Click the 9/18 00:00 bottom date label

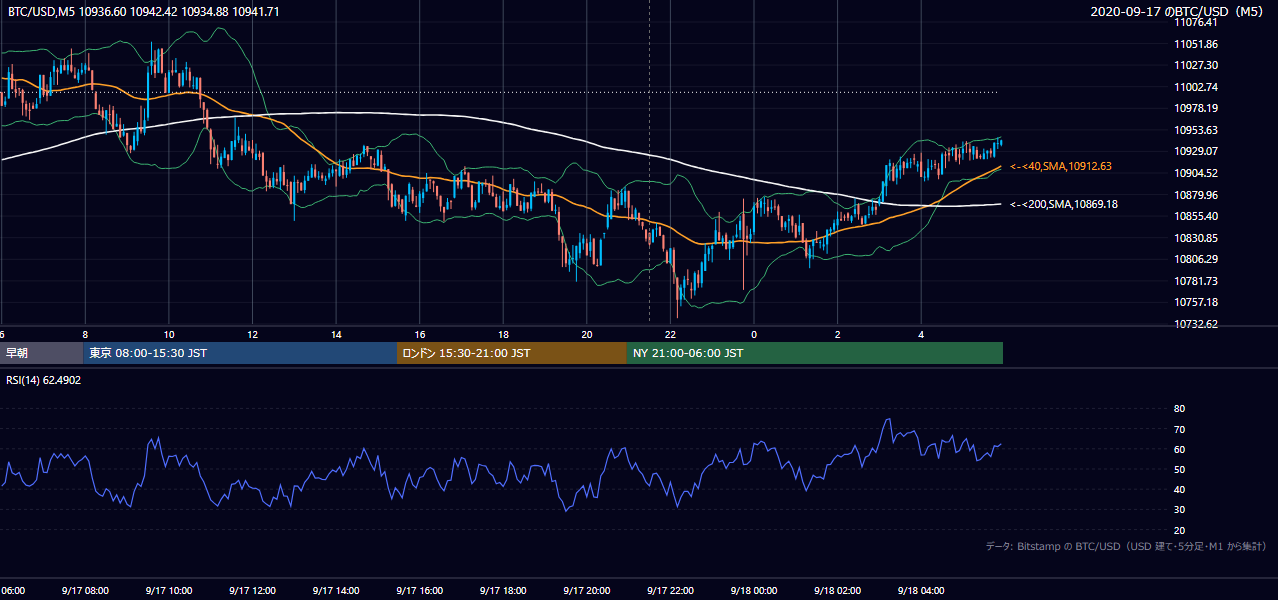(754, 591)
